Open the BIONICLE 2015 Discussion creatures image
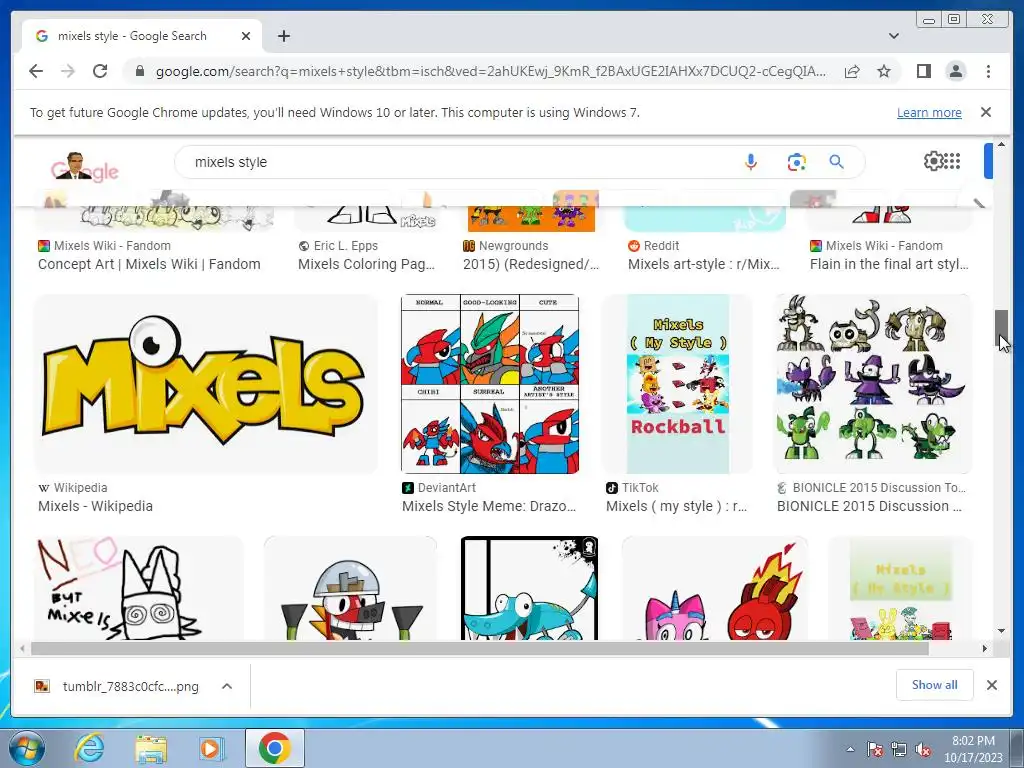The width and height of the screenshot is (1024, 768). coord(872,384)
